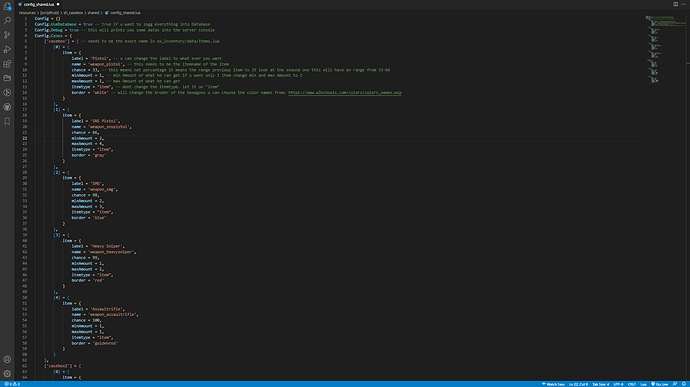Click the 'blue' border string
This screenshot has width=690, height=387.
point(99,217)
